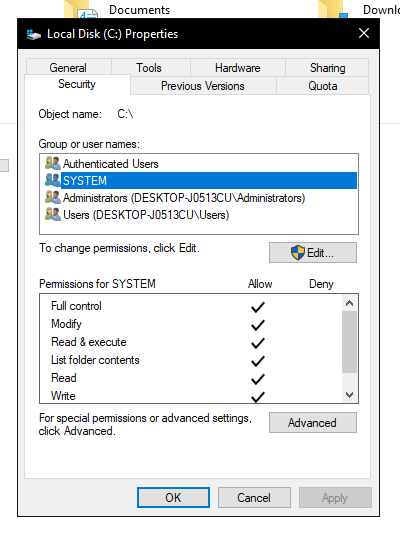Open the Previous Versions tab

pyautogui.click(x=203, y=85)
